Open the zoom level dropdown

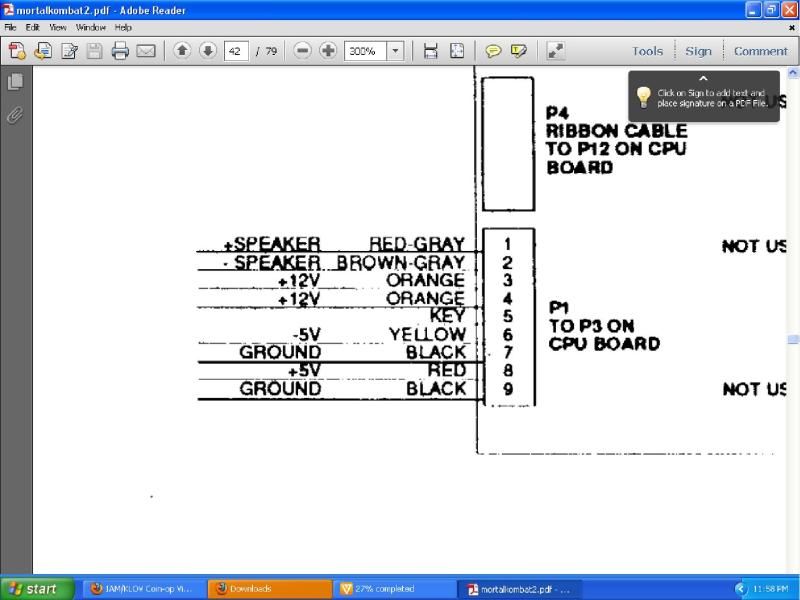[x=395, y=51]
